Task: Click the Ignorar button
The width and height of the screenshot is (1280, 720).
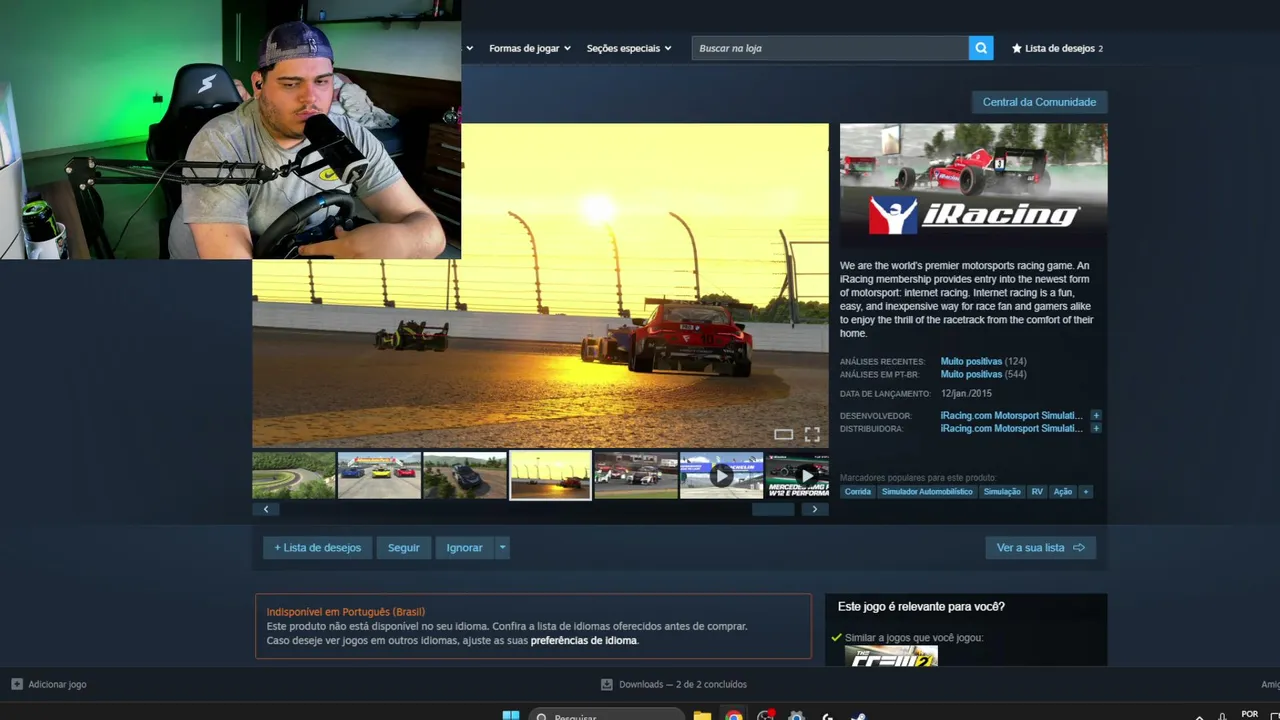Action: pos(465,548)
